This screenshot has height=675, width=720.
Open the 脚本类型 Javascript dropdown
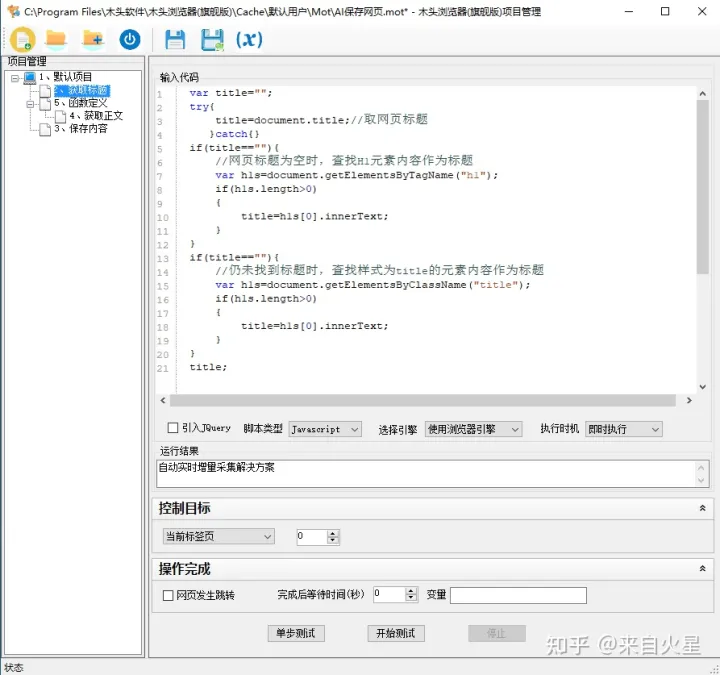(325, 429)
